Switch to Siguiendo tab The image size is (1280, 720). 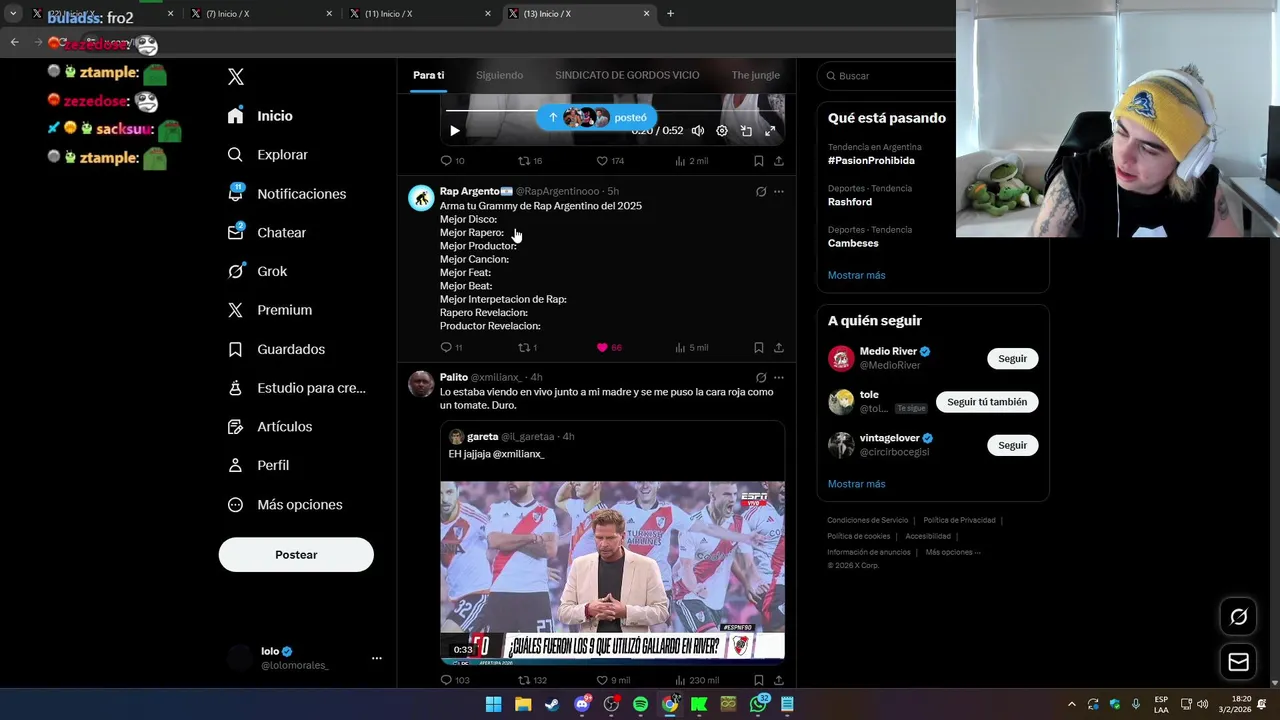(x=499, y=75)
